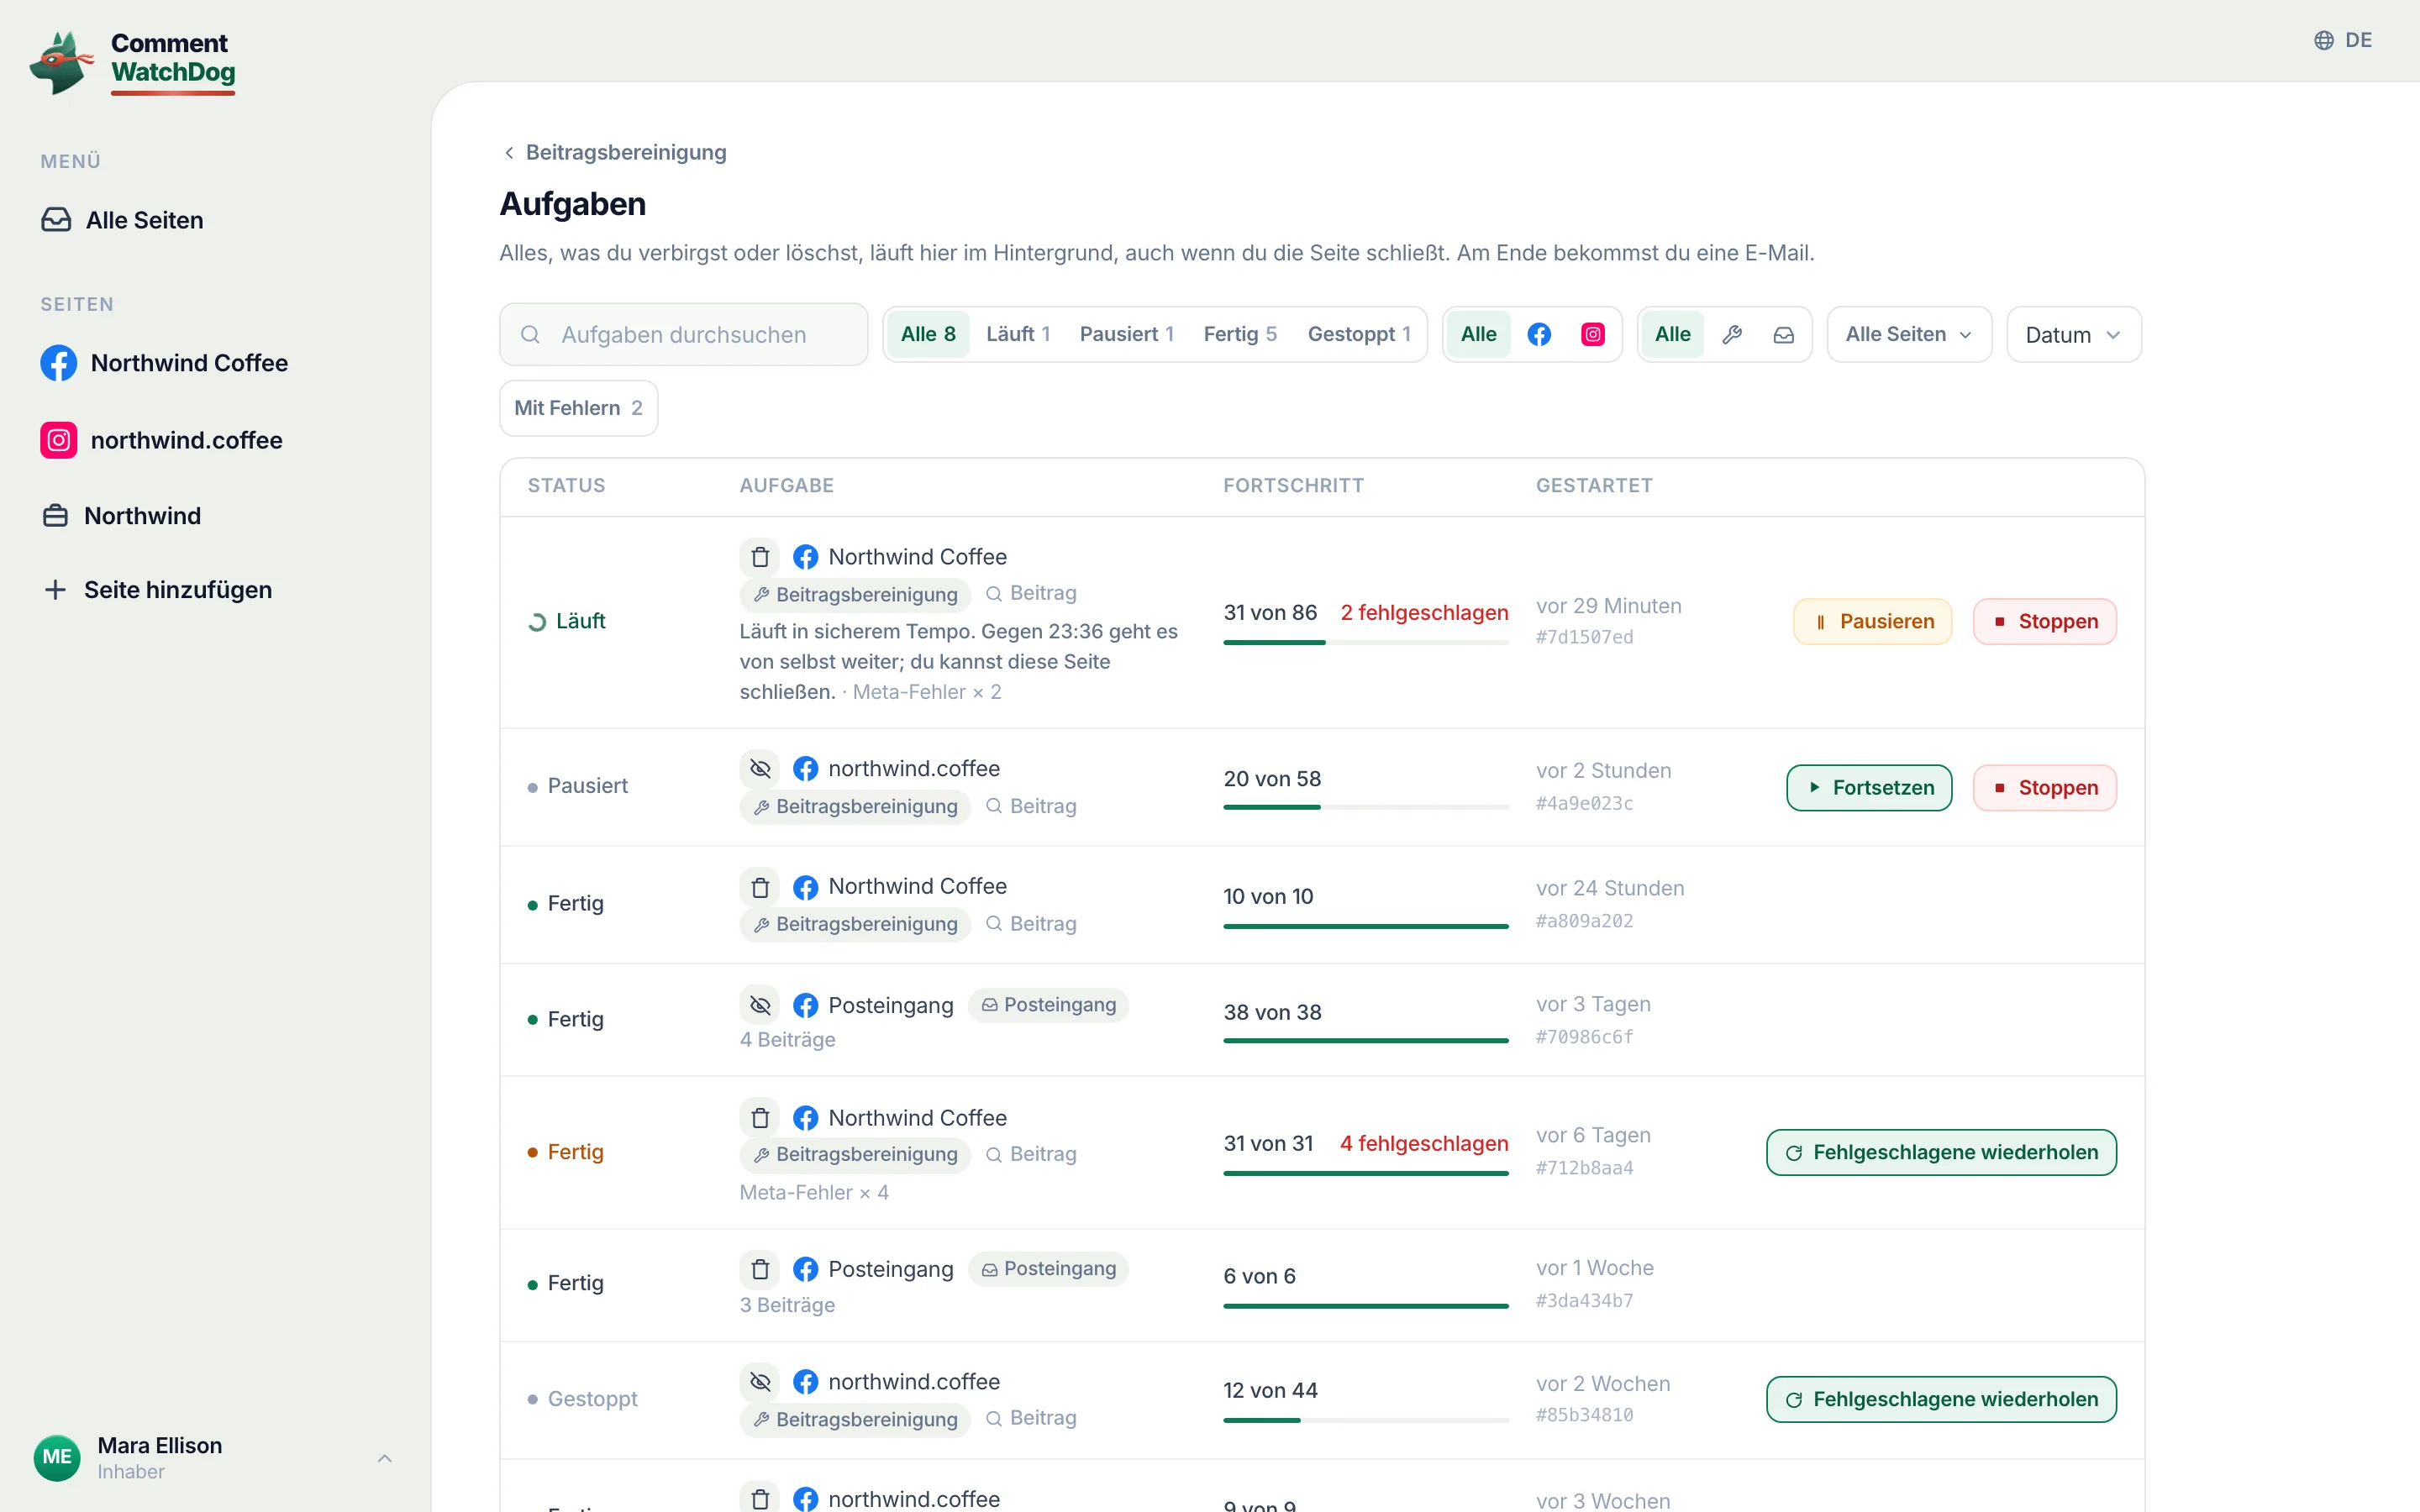Open the Datum sort dropdown

point(2073,334)
